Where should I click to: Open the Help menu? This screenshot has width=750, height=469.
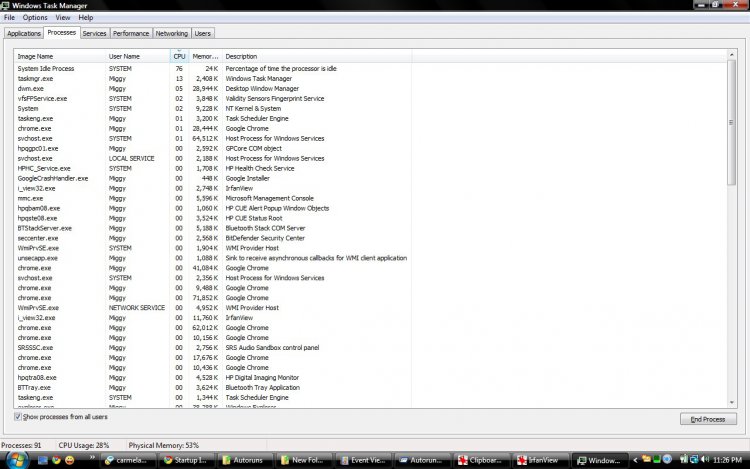[x=86, y=18]
